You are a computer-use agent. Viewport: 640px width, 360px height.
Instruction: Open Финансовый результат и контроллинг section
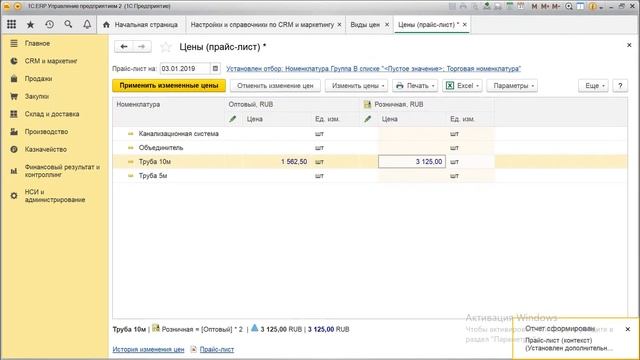coord(62,171)
